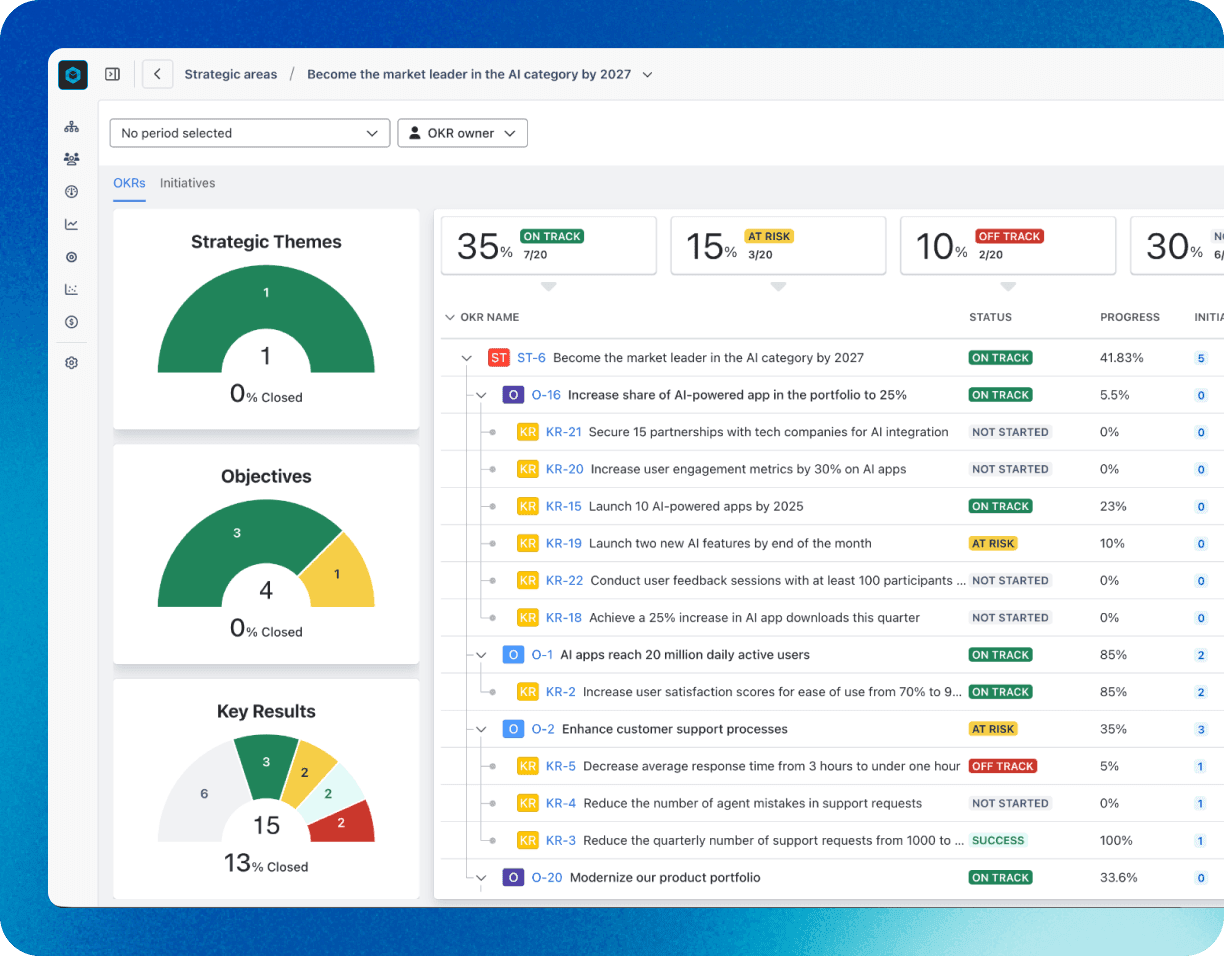Open the KR-3 key result link
This screenshot has height=956, width=1224.
pyautogui.click(x=561, y=840)
